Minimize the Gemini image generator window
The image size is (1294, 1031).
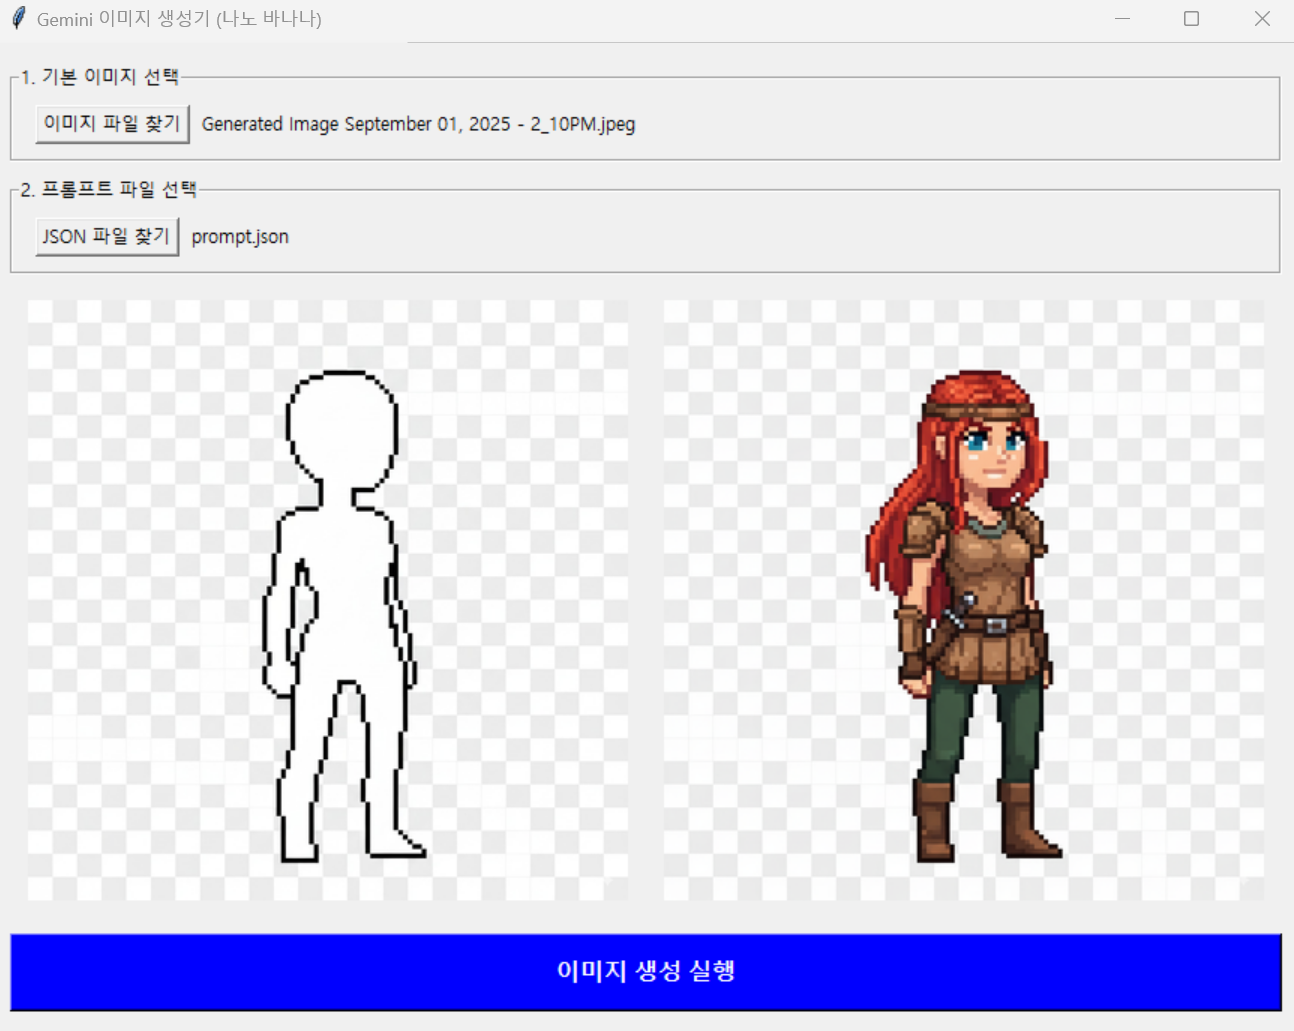1122,19
